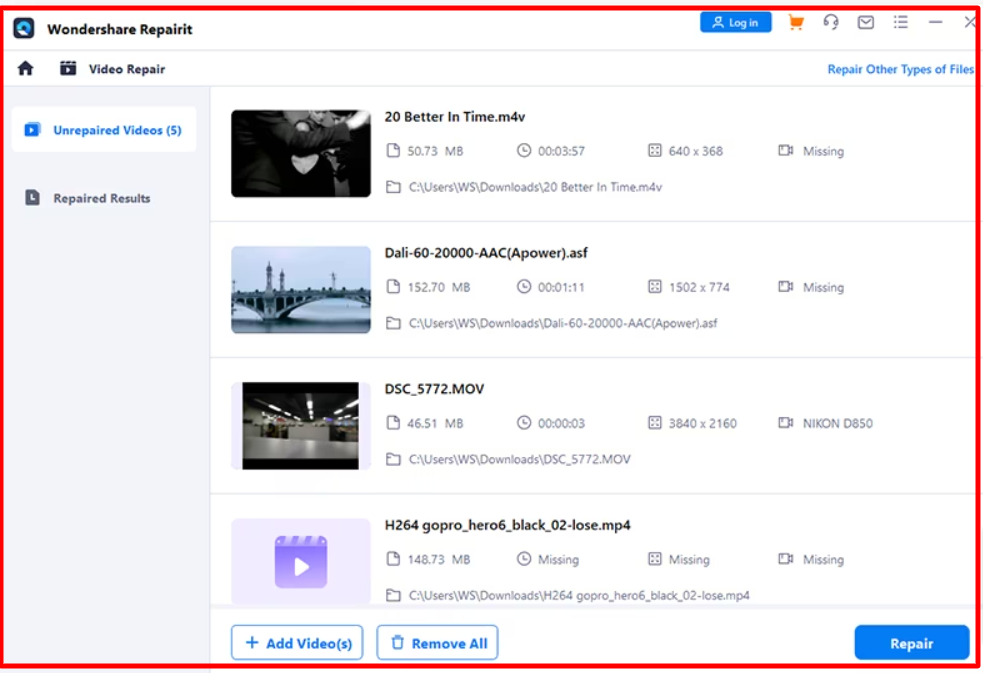Go to the Home icon
This screenshot has width=983, height=673.
click(x=25, y=68)
